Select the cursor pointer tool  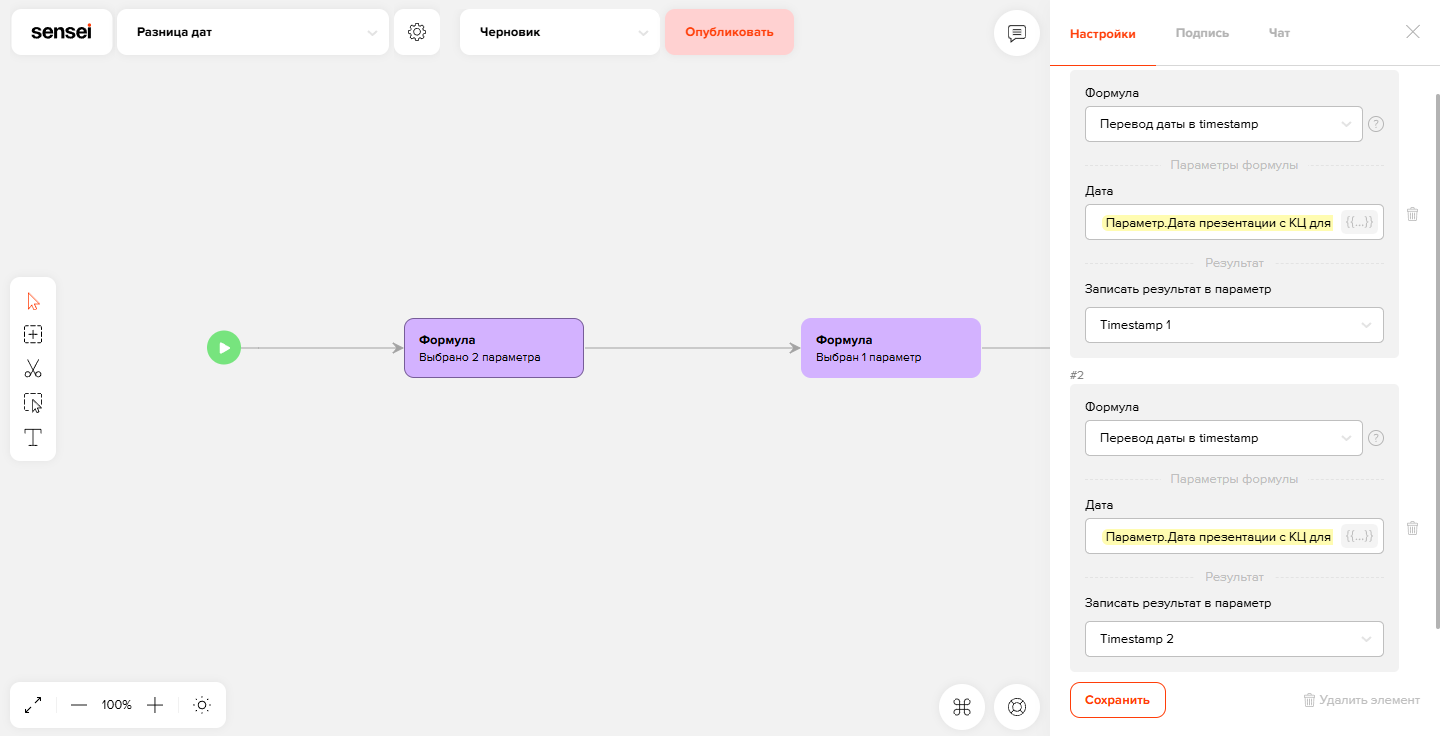33,301
